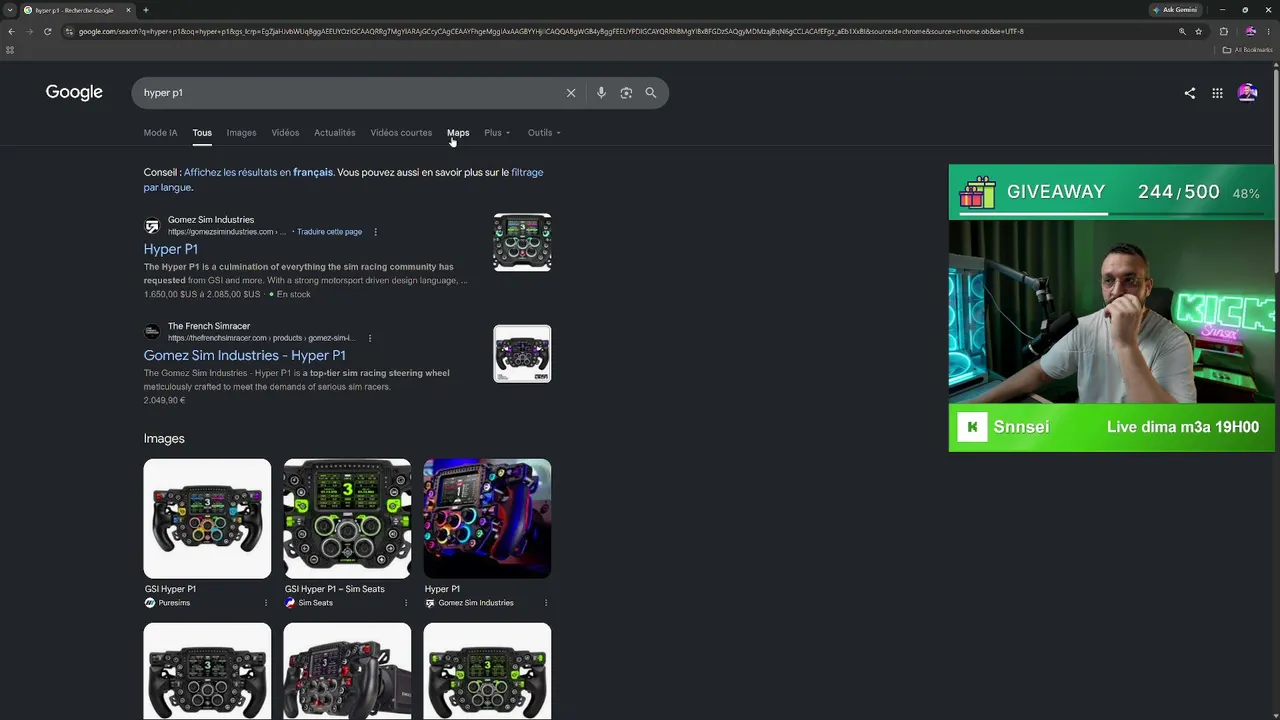Open the All Bookmarks folder
This screenshot has height=720, width=1280.
pos(1248,50)
